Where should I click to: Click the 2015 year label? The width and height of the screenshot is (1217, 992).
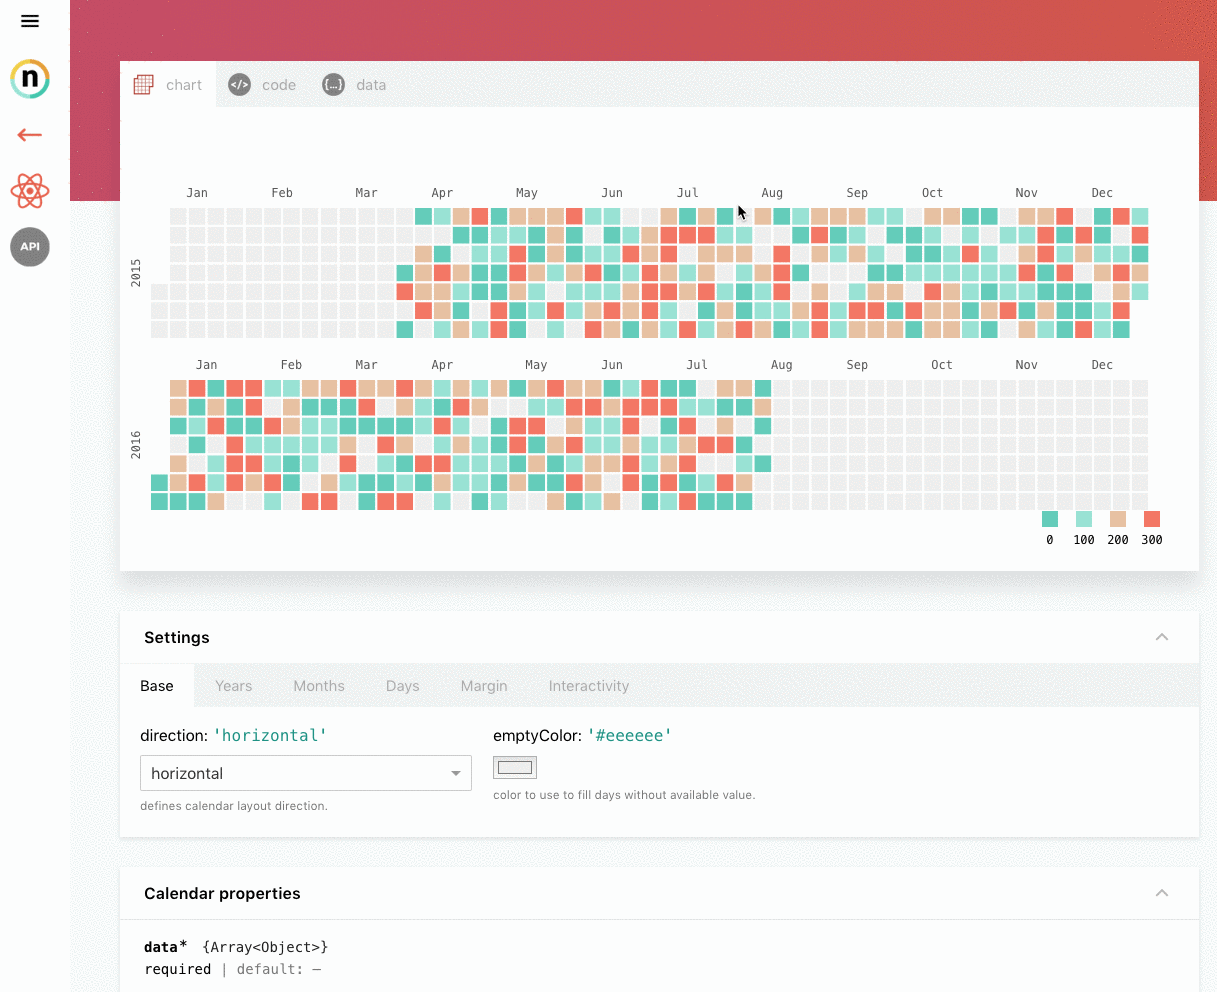pyautogui.click(x=136, y=273)
